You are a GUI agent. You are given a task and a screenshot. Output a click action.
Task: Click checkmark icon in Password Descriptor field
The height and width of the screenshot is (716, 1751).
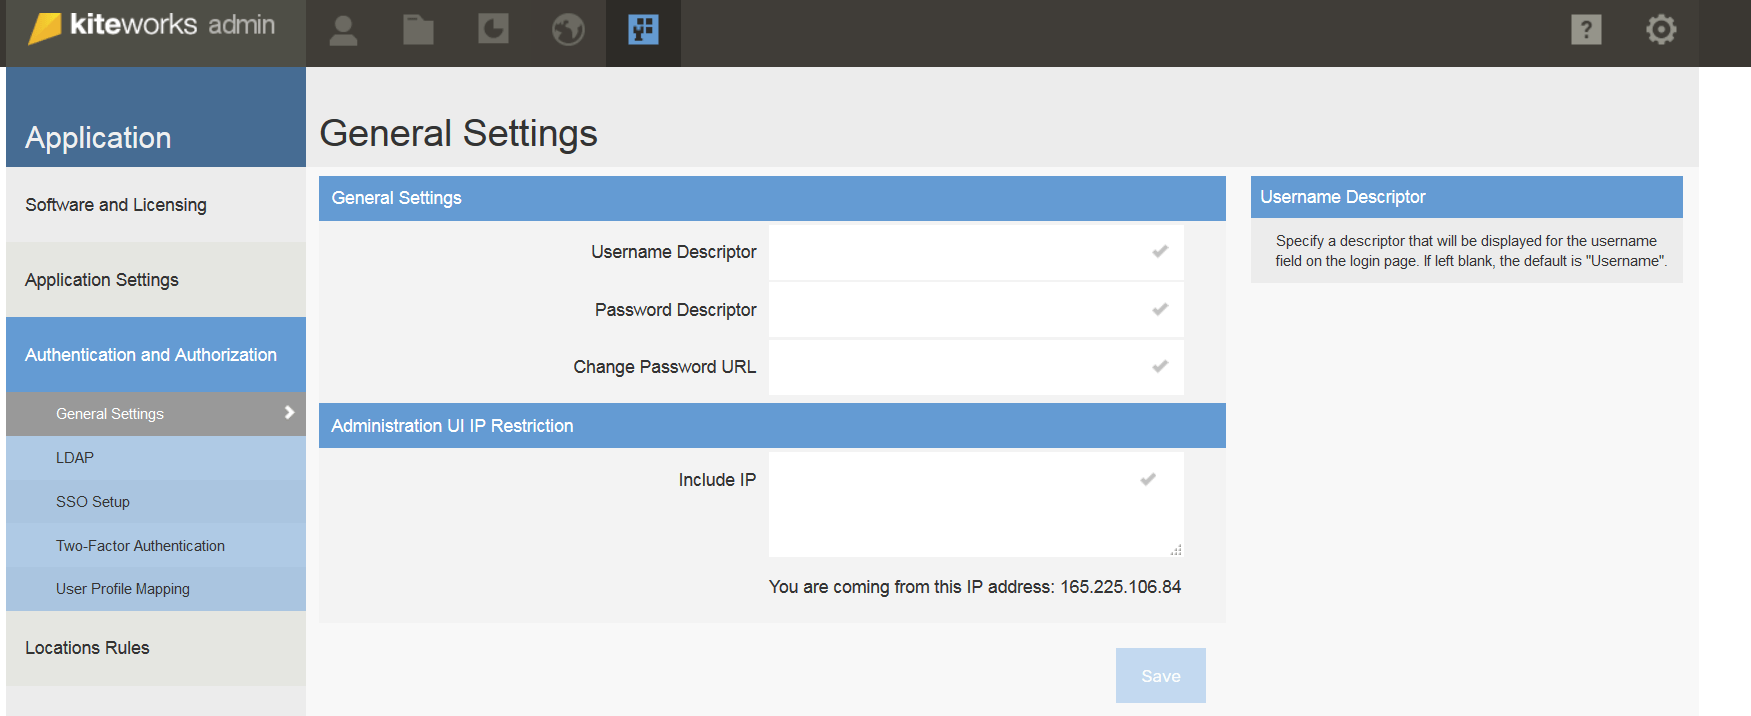(1160, 309)
